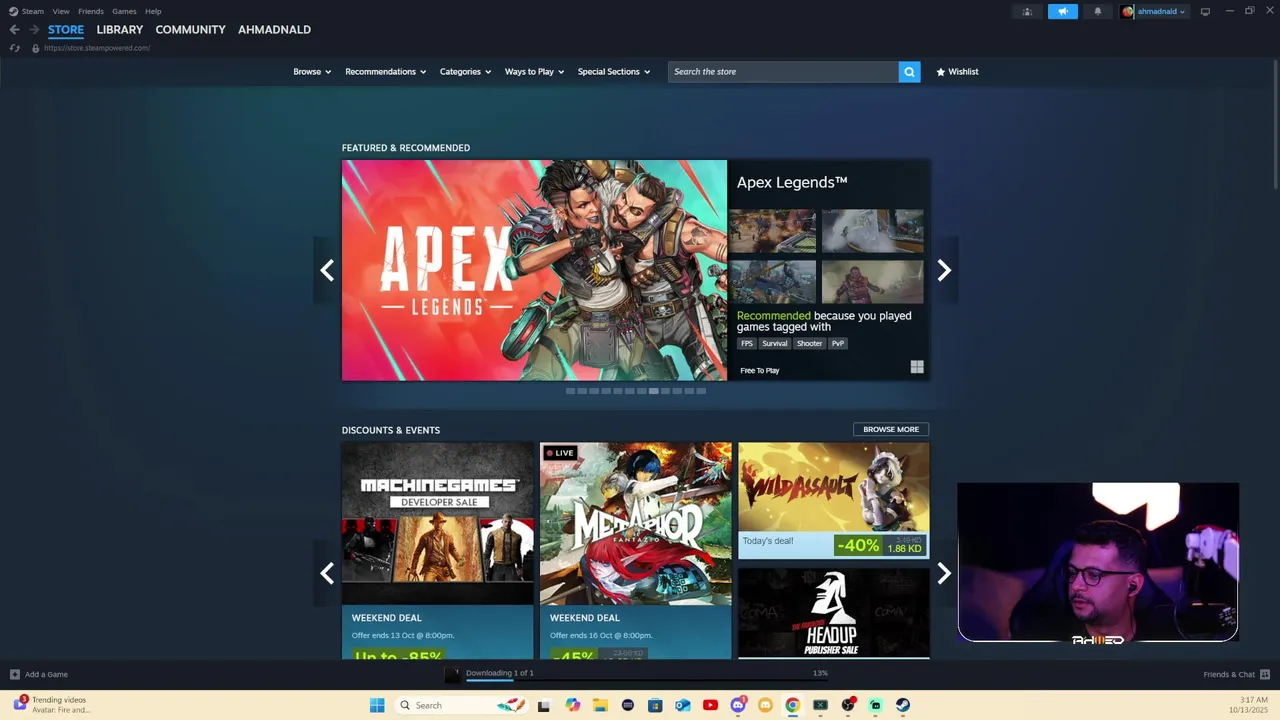1280x720 pixels.
Task: Click the Add a Game plus icon
Action: pos(14,674)
